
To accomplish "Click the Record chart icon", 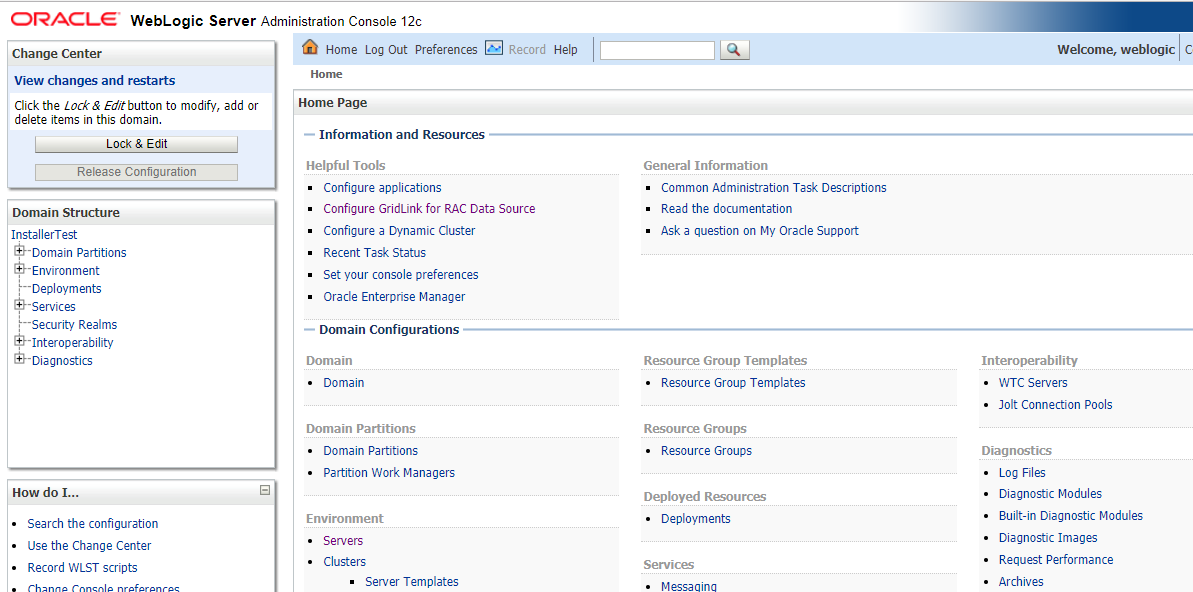I will click(494, 49).
